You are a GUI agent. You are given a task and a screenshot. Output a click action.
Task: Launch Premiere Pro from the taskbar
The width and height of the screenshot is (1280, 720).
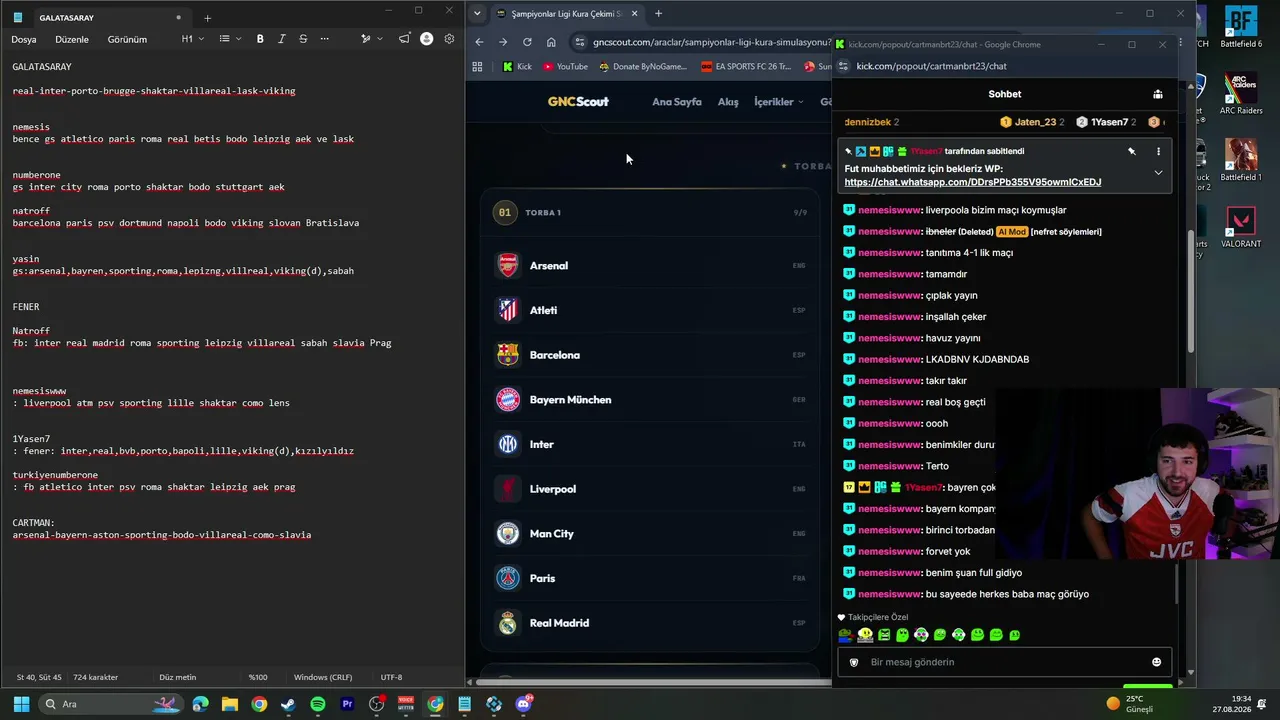click(347, 704)
